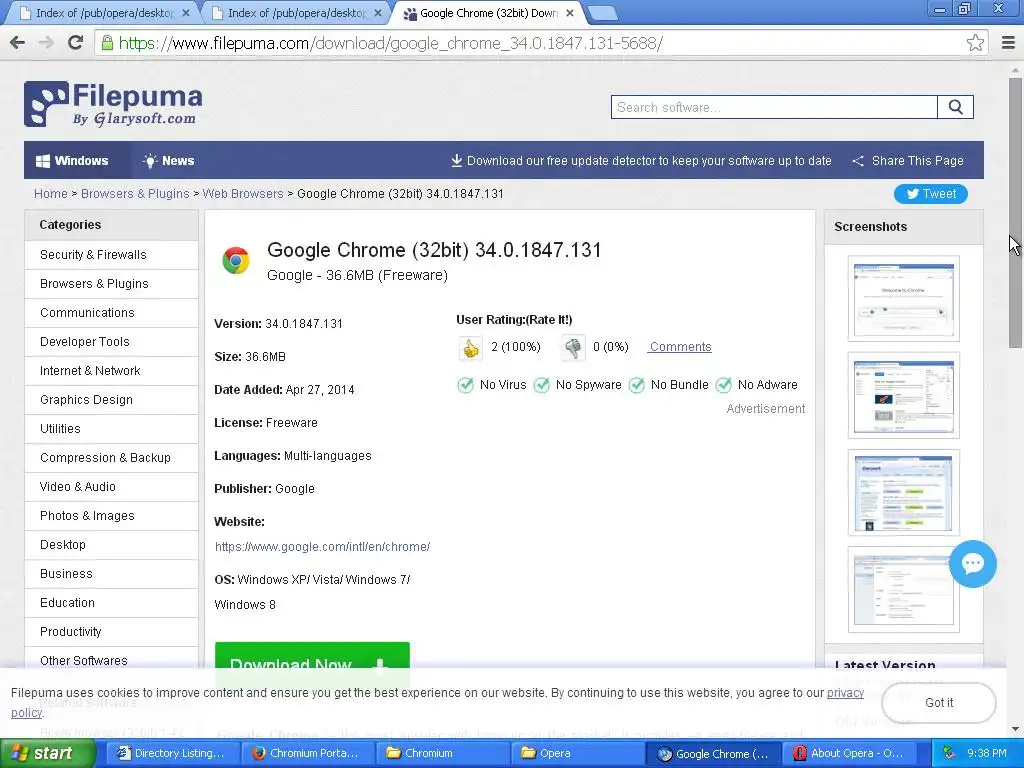The height and width of the screenshot is (768, 1024).
Task: Click the thumbs-down rating icon
Action: click(573, 348)
